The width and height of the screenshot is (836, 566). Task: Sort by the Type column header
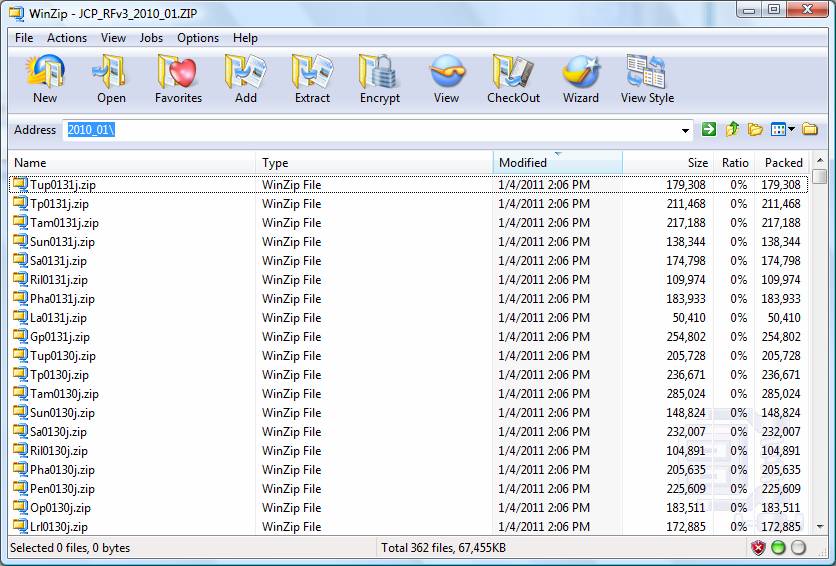tap(374, 163)
